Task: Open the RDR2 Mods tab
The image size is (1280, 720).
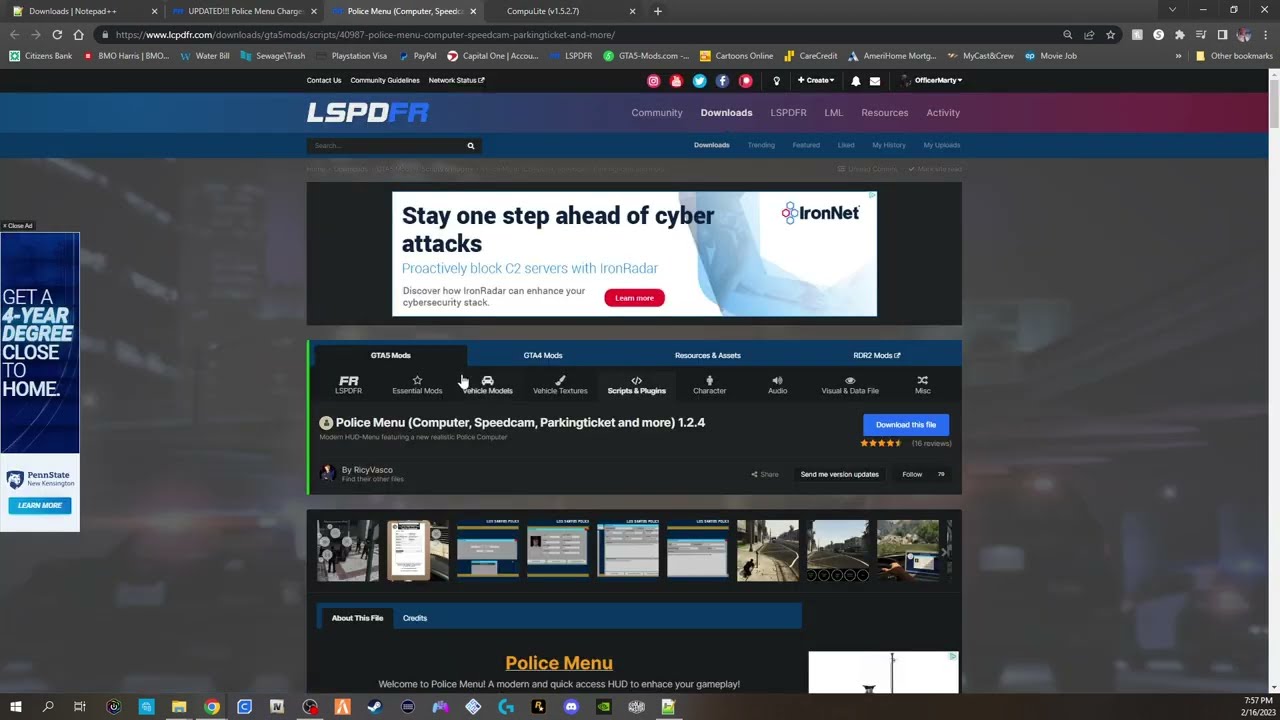Action: (x=877, y=355)
